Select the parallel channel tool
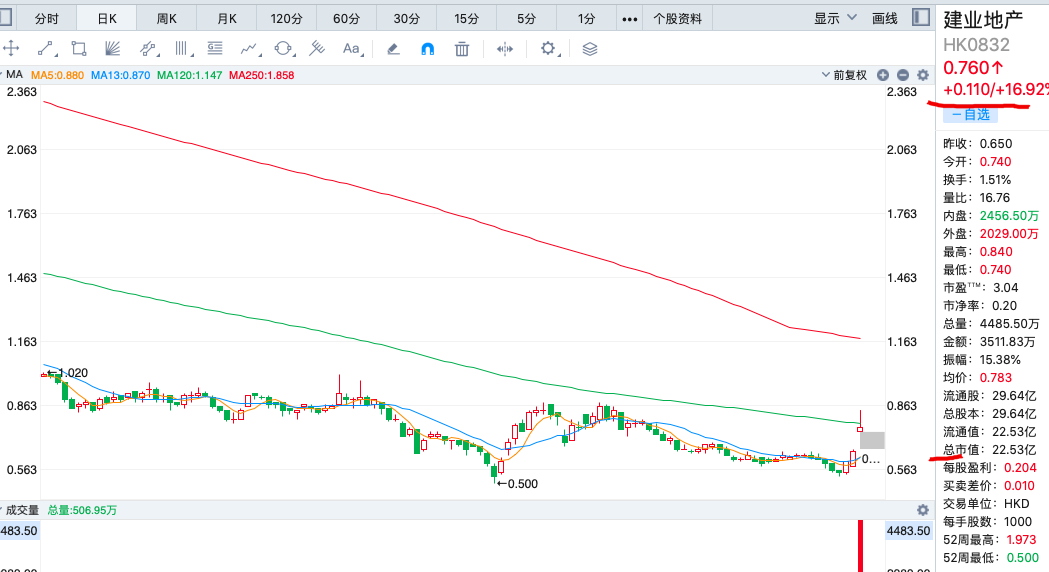1049x572 pixels. (x=149, y=48)
